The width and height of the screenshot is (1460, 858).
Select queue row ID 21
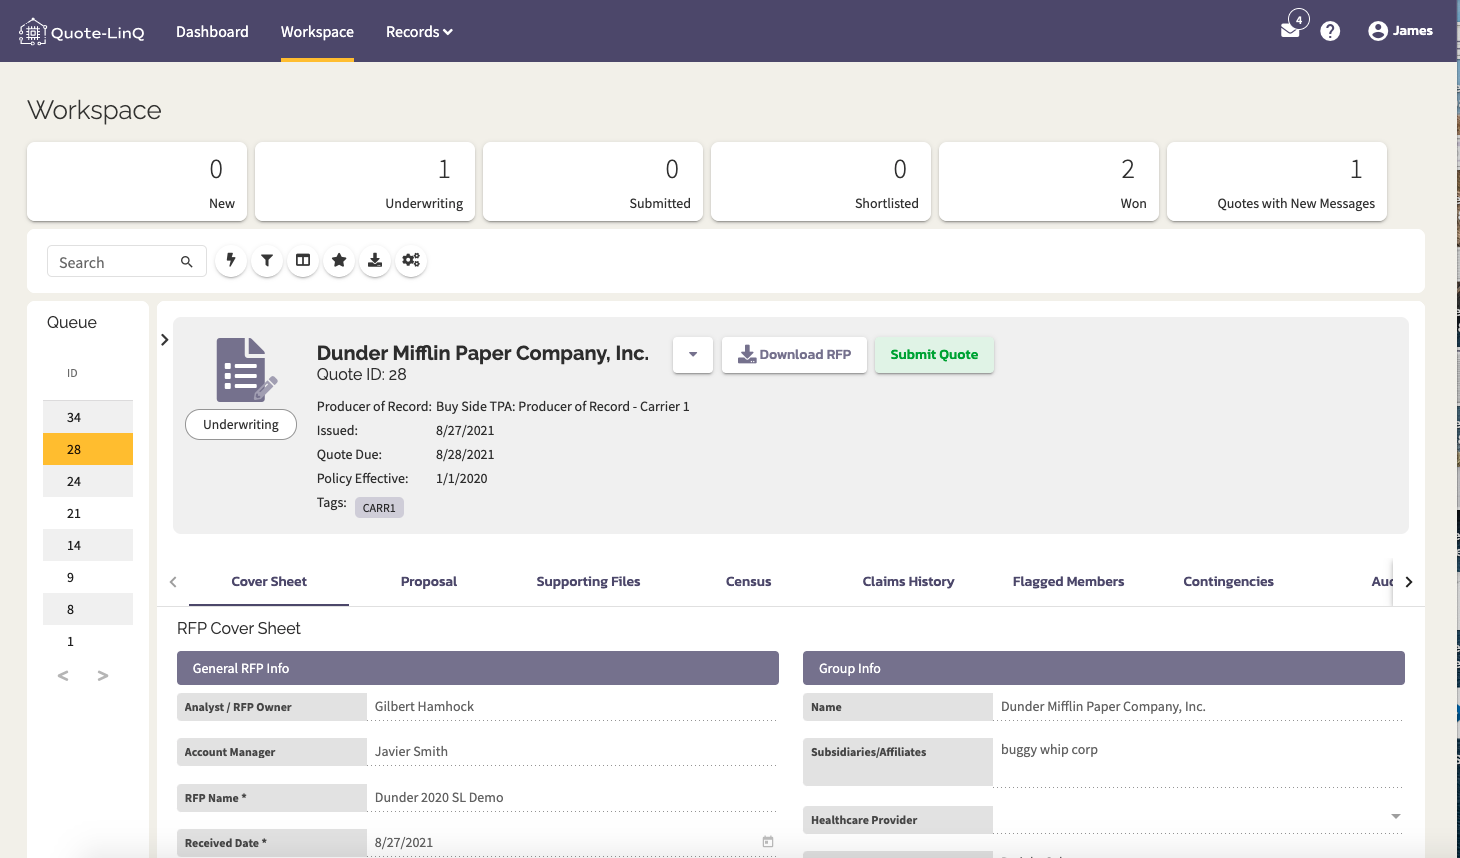[88, 513]
